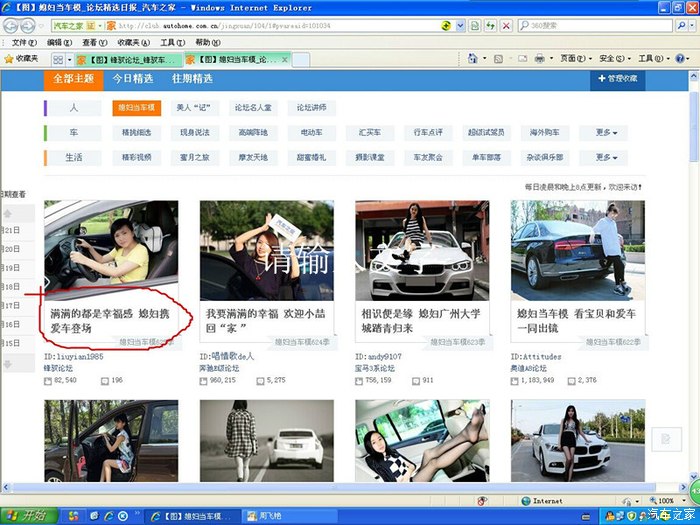Screen dimensions: 700x525
Task: Select the 电动车 category tag
Action: point(305,132)
